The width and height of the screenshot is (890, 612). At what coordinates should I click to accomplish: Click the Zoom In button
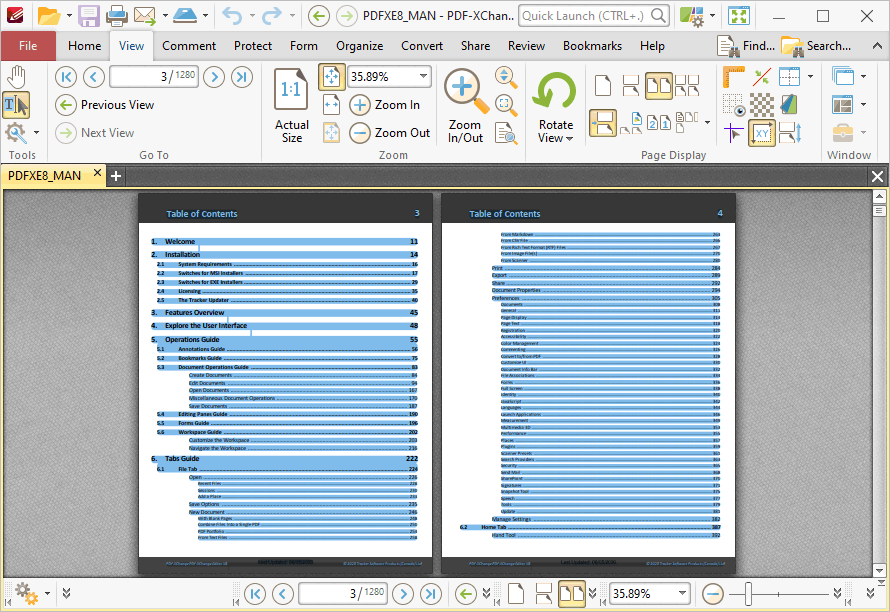(385, 104)
